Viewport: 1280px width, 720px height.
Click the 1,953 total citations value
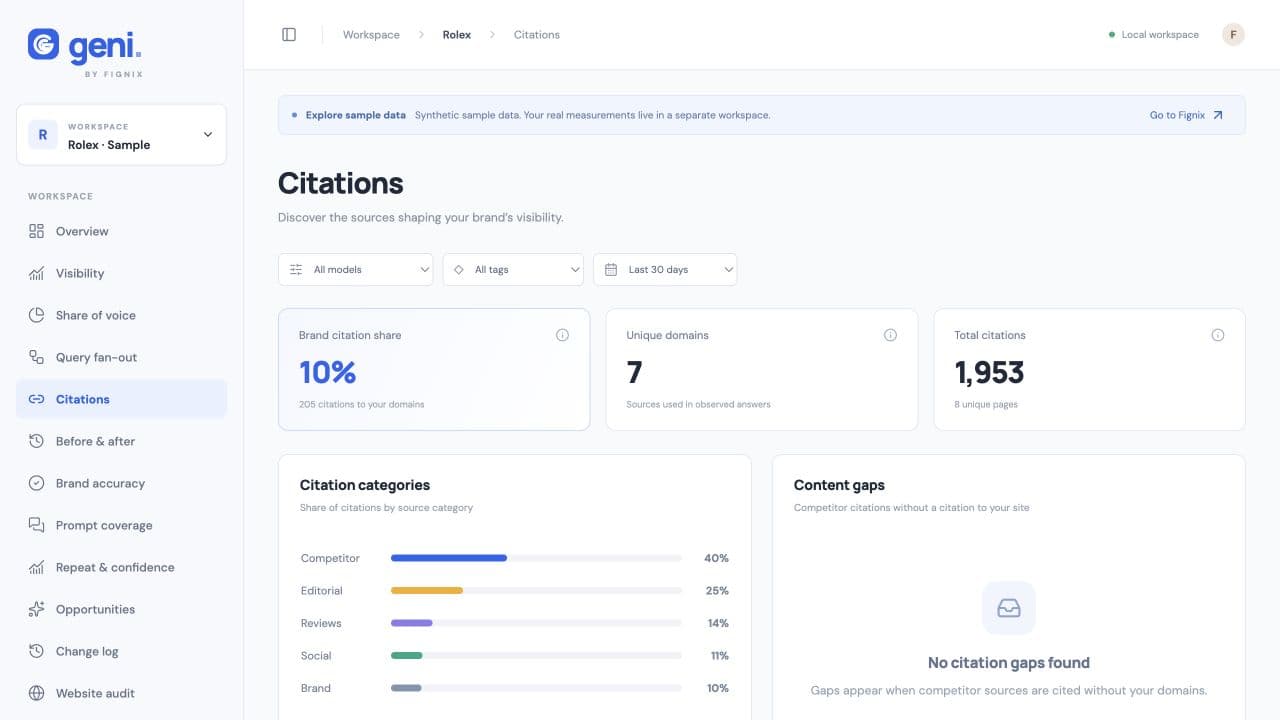989,373
